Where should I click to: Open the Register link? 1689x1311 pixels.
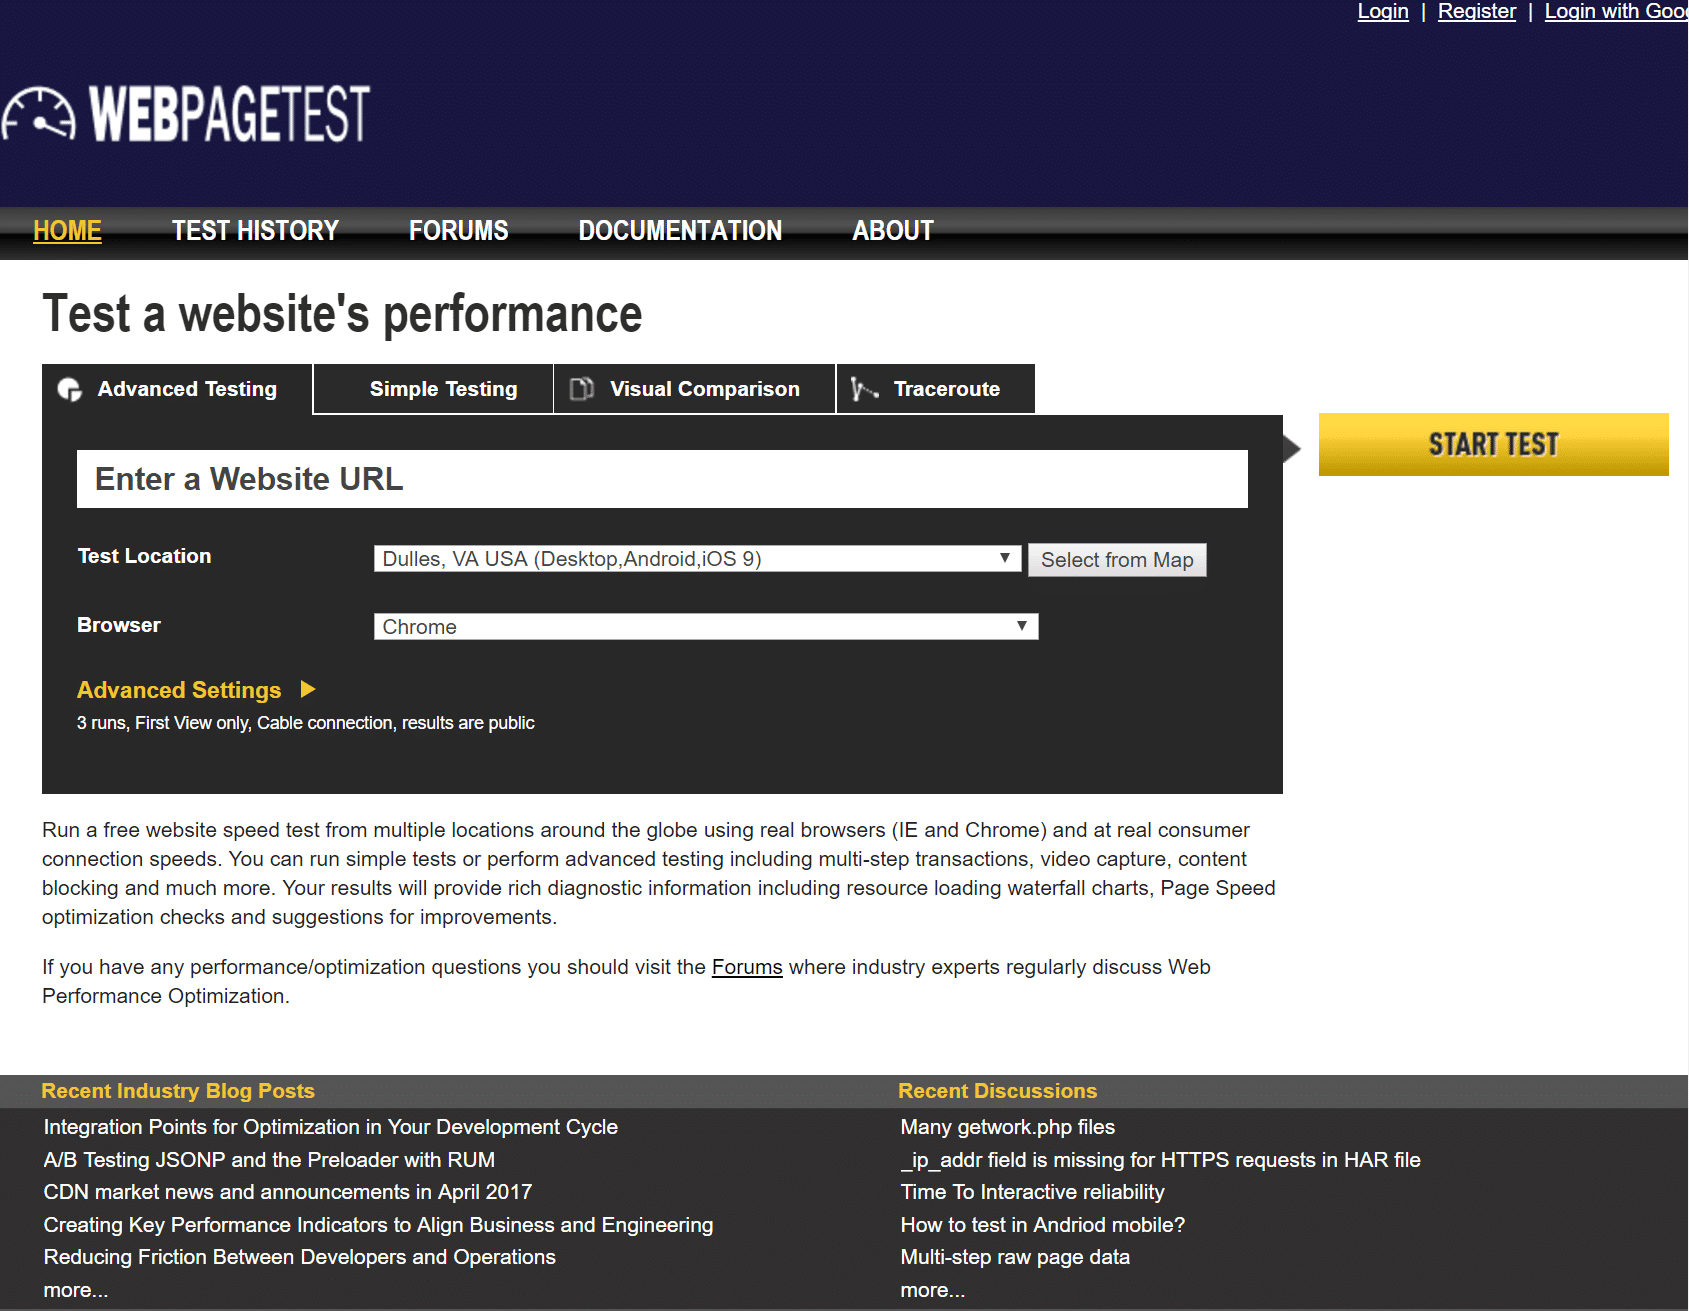1476,11
